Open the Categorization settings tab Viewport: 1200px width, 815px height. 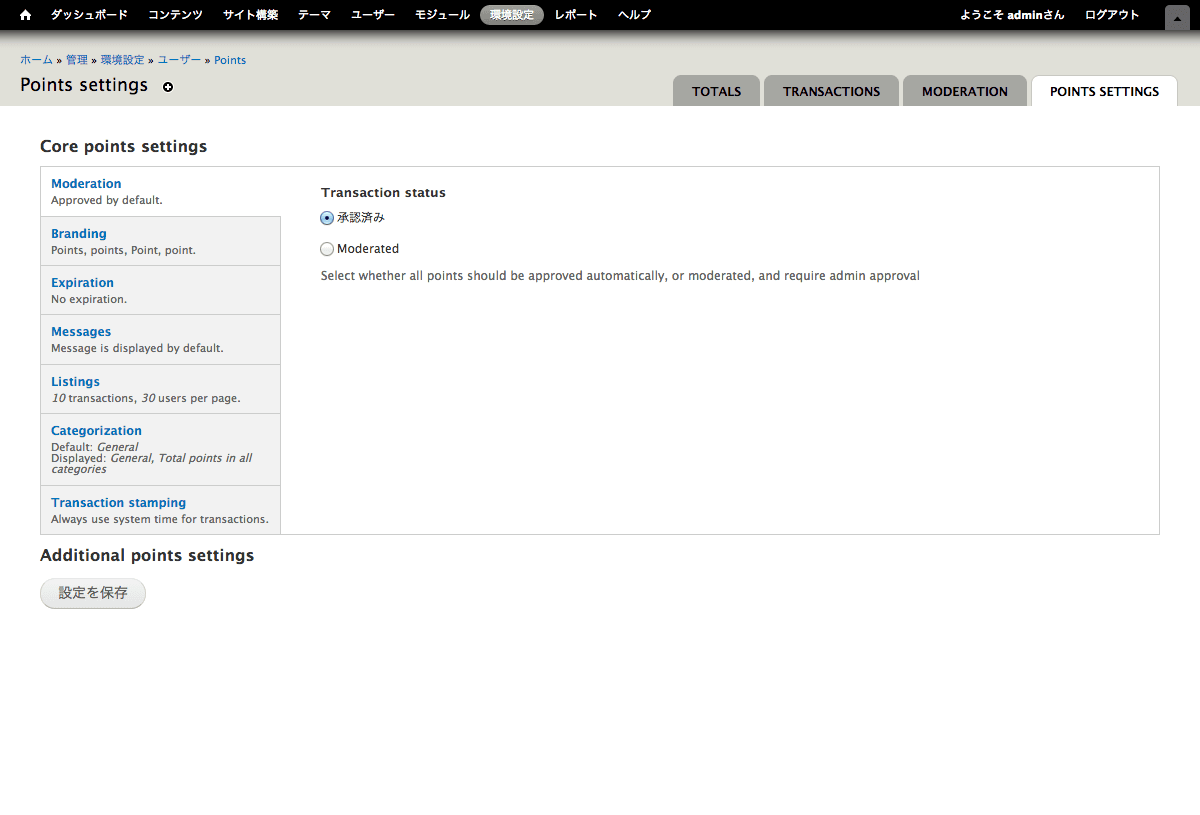click(96, 431)
